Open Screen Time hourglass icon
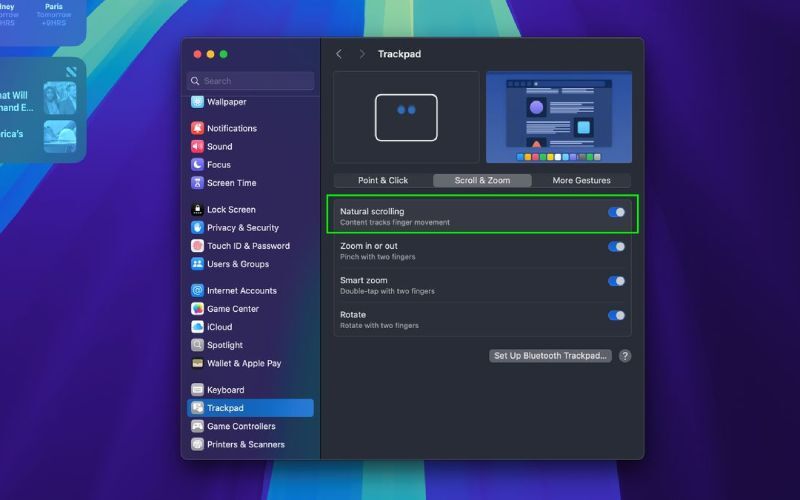Viewport: 800px width, 500px height. click(x=198, y=183)
